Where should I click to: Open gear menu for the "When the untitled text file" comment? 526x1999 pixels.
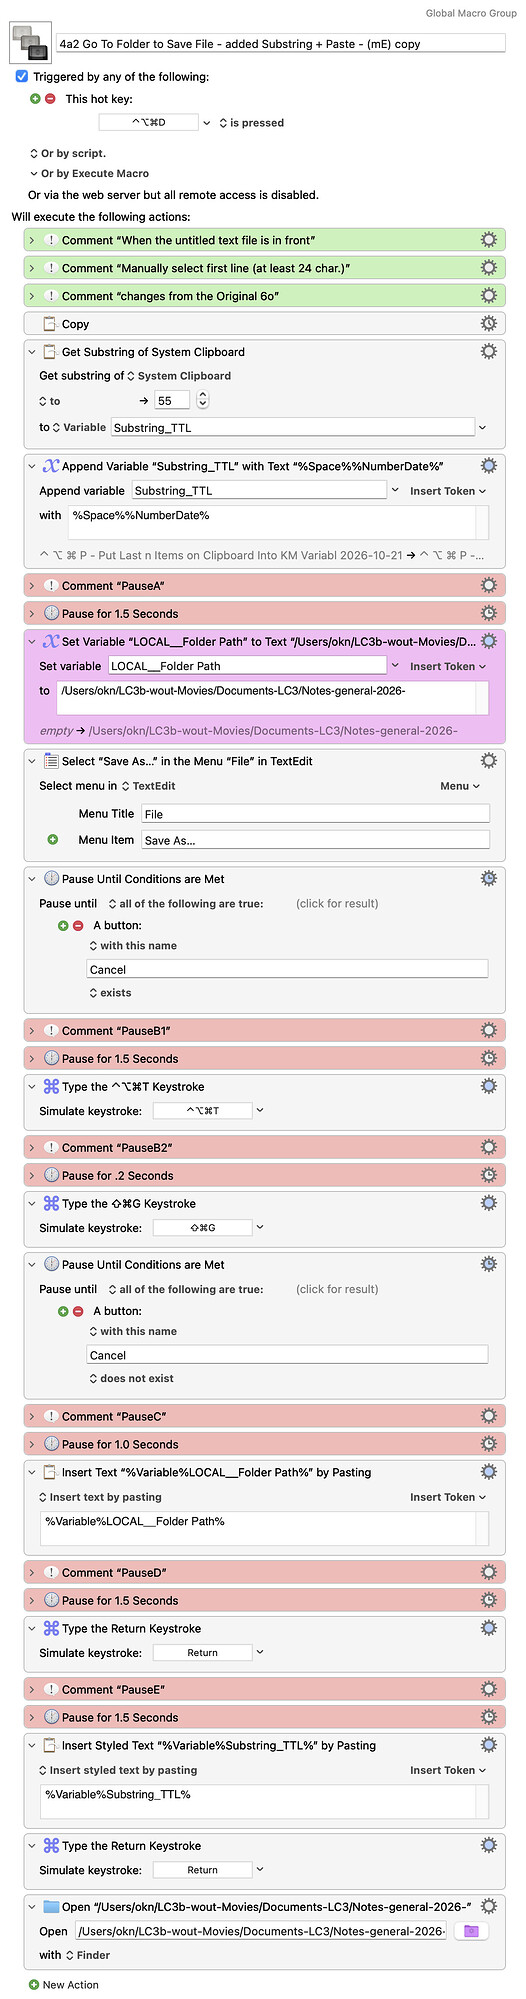tap(489, 240)
